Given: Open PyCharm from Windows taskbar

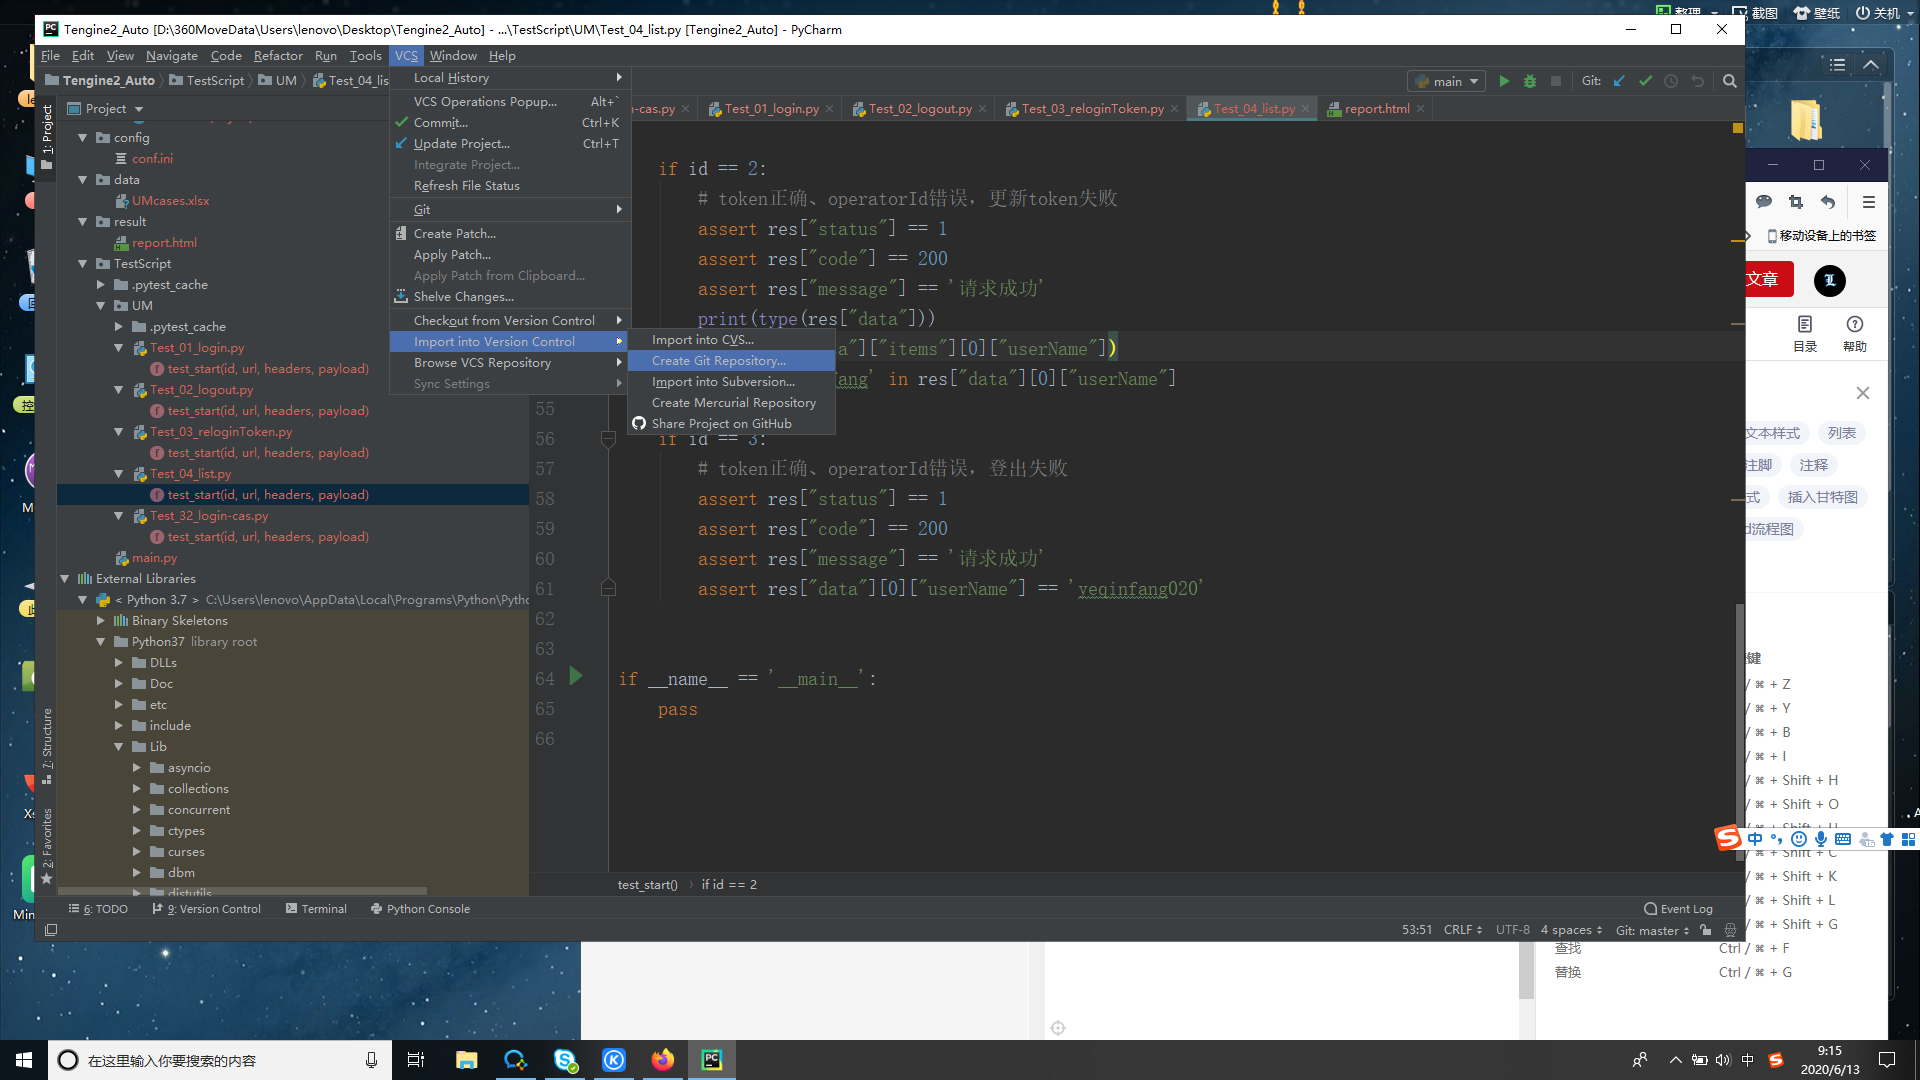Looking at the screenshot, I should coord(712,1060).
